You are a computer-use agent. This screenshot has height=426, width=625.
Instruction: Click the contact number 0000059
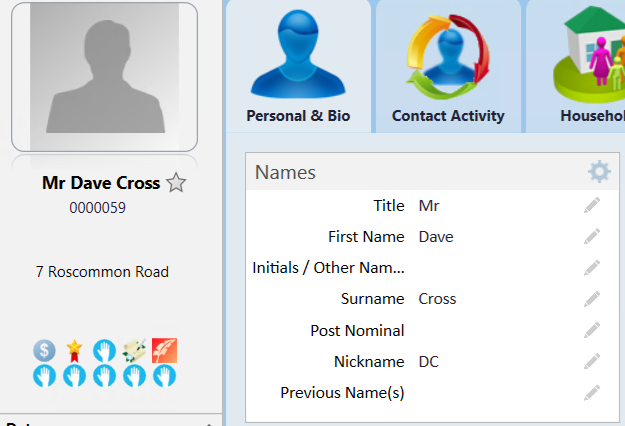point(98,208)
